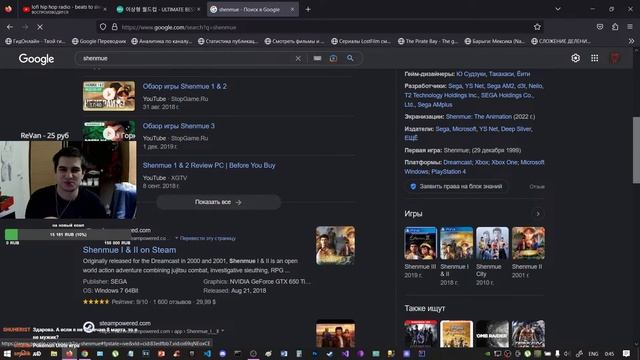The height and width of the screenshot is (360, 640).
Task: Open Firefox hamburger menu
Action: [x=630, y=27]
